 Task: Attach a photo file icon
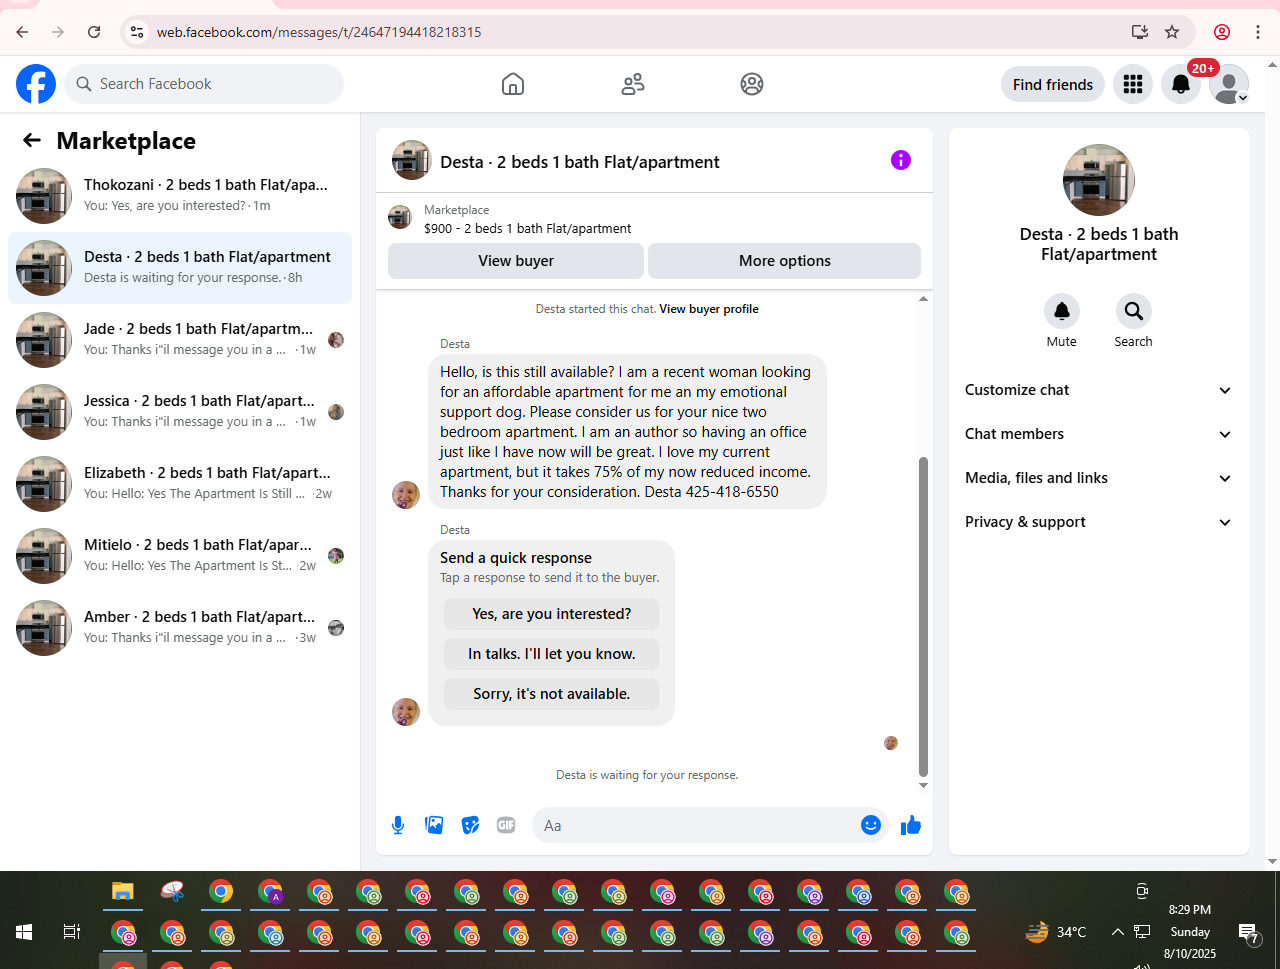pyautogui.click(x=434, y=825)
